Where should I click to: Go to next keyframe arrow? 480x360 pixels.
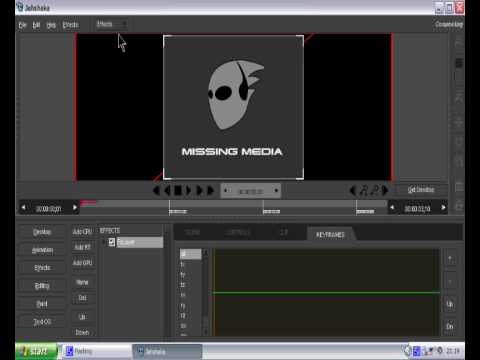click(385, 190)
